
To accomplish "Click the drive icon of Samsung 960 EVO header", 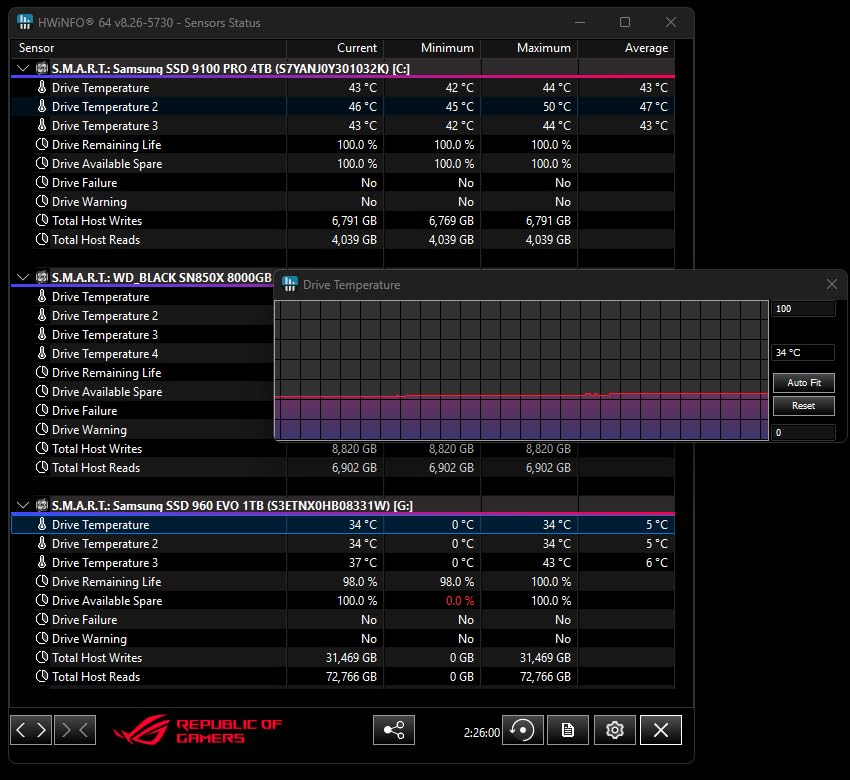I will coord(42,505).
